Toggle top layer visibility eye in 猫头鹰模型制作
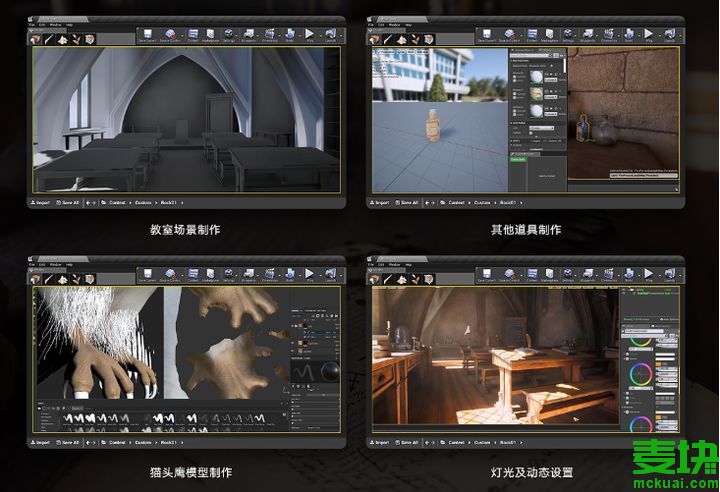This screenshot has width=720, height=492. click(x=293, y=326)
